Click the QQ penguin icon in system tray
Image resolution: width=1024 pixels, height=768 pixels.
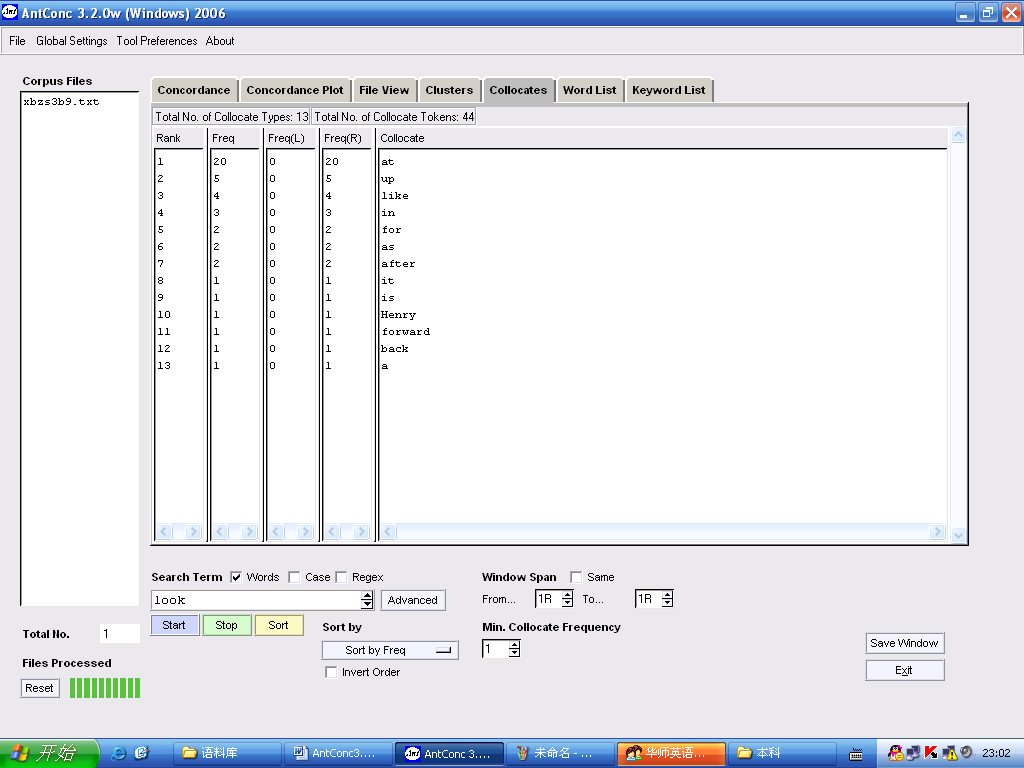coord(896,753)
